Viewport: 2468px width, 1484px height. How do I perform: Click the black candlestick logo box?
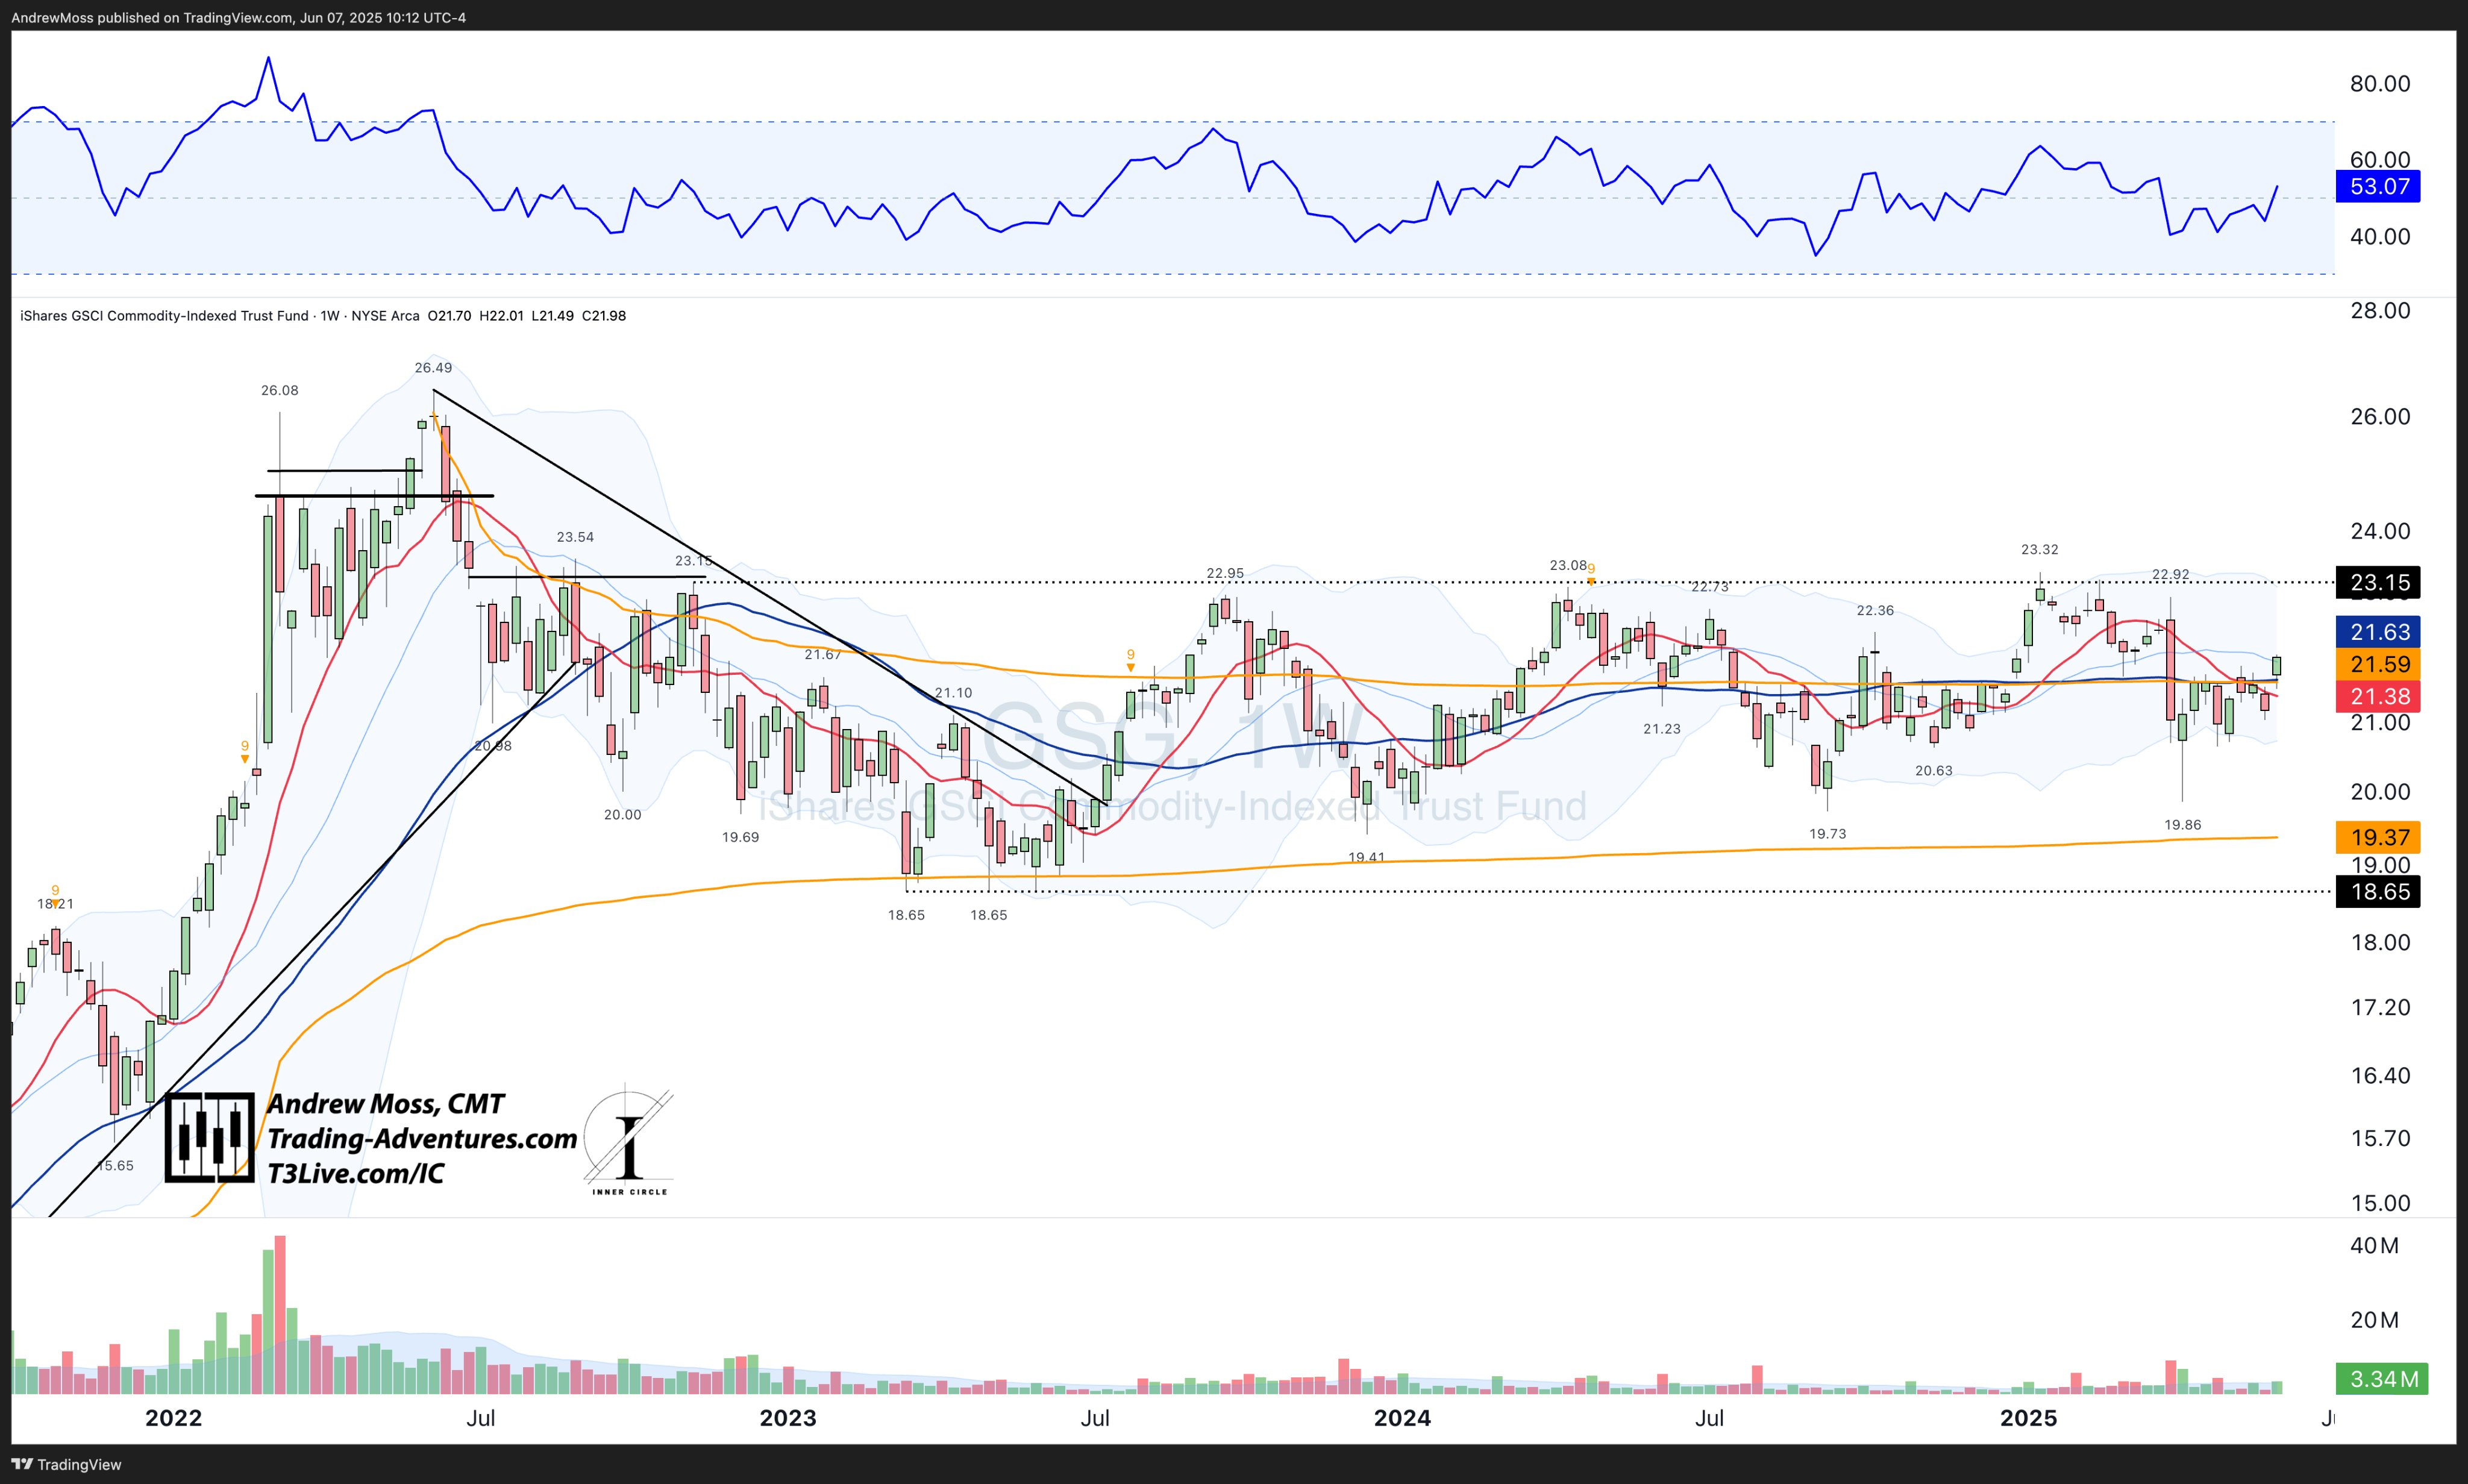pos(209,1138)
